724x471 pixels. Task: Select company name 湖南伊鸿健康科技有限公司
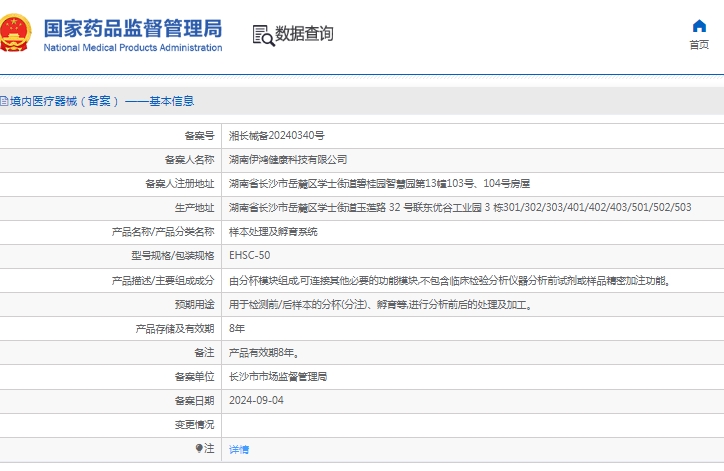pos(288,160)
